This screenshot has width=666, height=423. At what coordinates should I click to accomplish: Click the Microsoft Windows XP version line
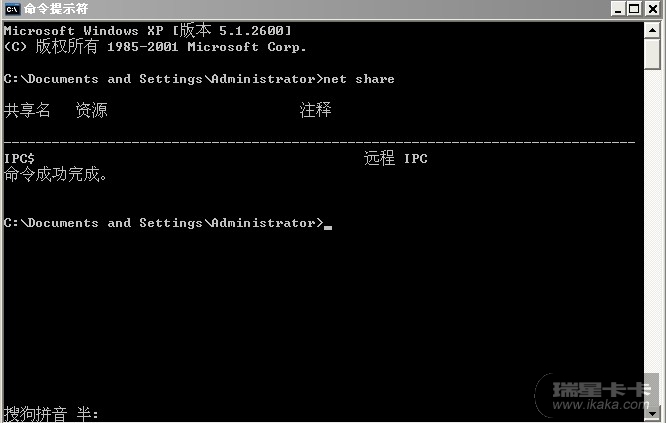click(148, 31)
